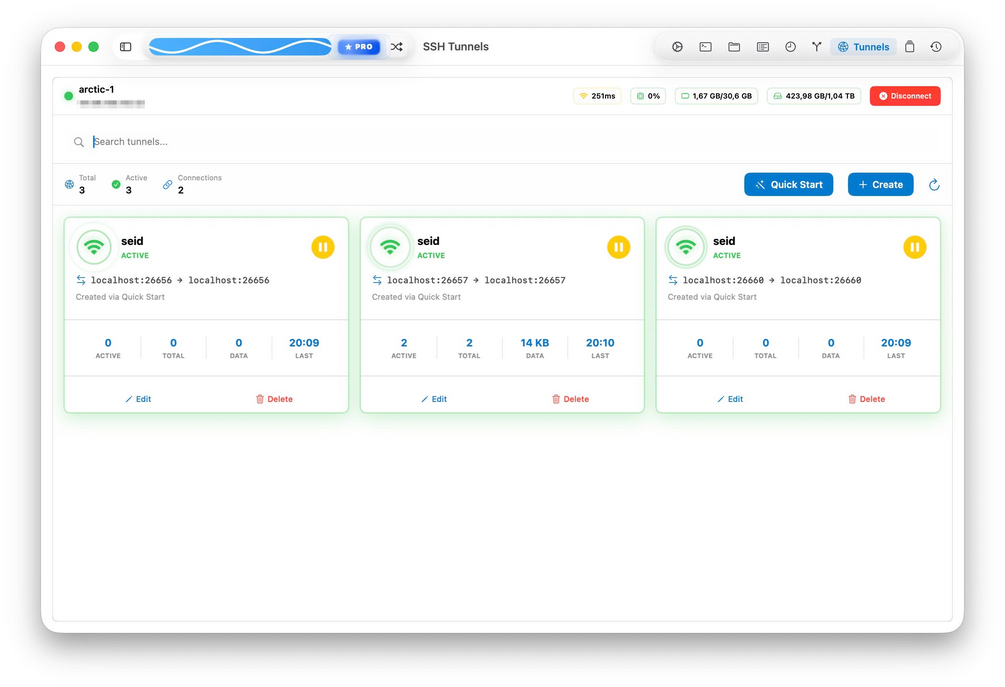Edit the localhost:26657 tunnel
Viewport: 1005px width, 687px height.
point(434,399)
